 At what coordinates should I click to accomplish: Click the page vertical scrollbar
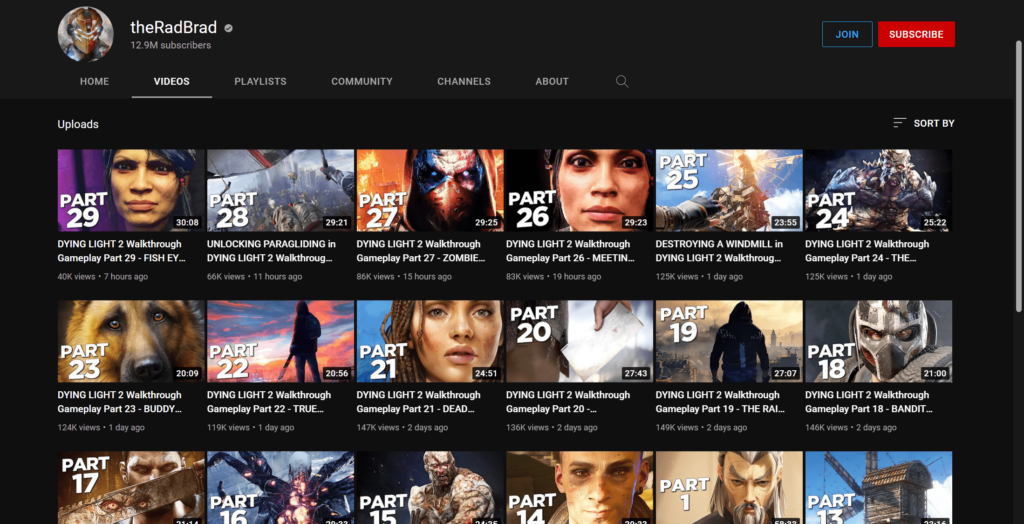pos(1019,176)
